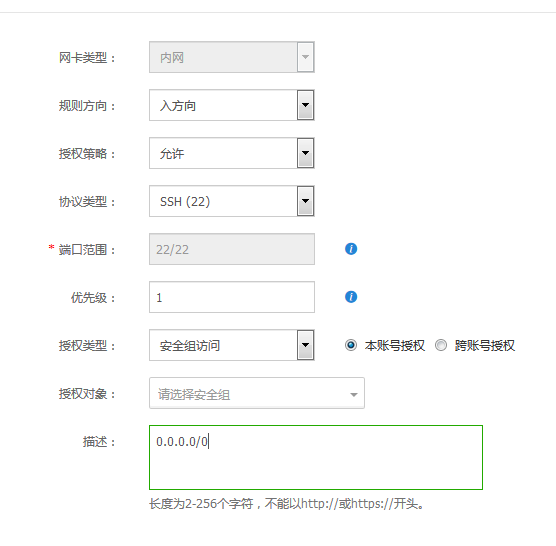The height and width of the screenshot is (546, 556).
Task: Open the 规则方向 dropdown showing 入方向
Action: [x=232, y=105]
